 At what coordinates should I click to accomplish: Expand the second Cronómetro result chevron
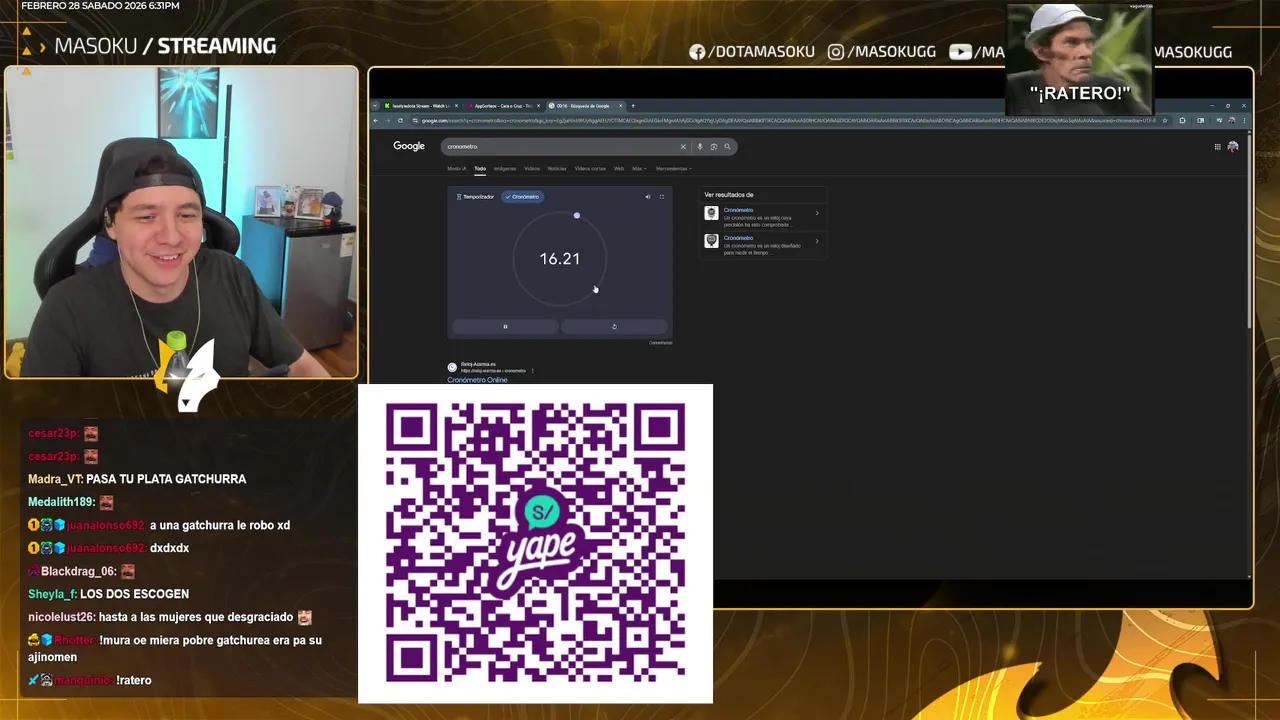click(817, 241)
